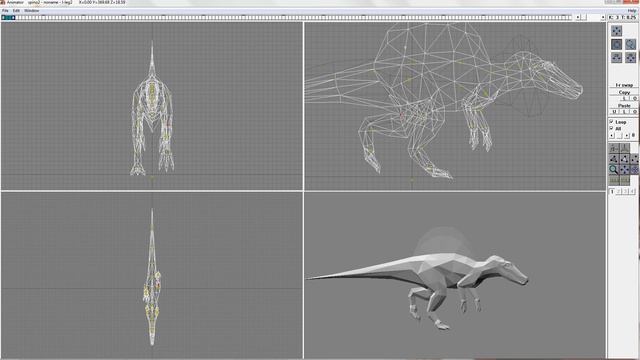Image resolution: width=640 pixels, height=360 pixels.
Task: Click the purple circular icon beside pan
Action: pos(635,169)
